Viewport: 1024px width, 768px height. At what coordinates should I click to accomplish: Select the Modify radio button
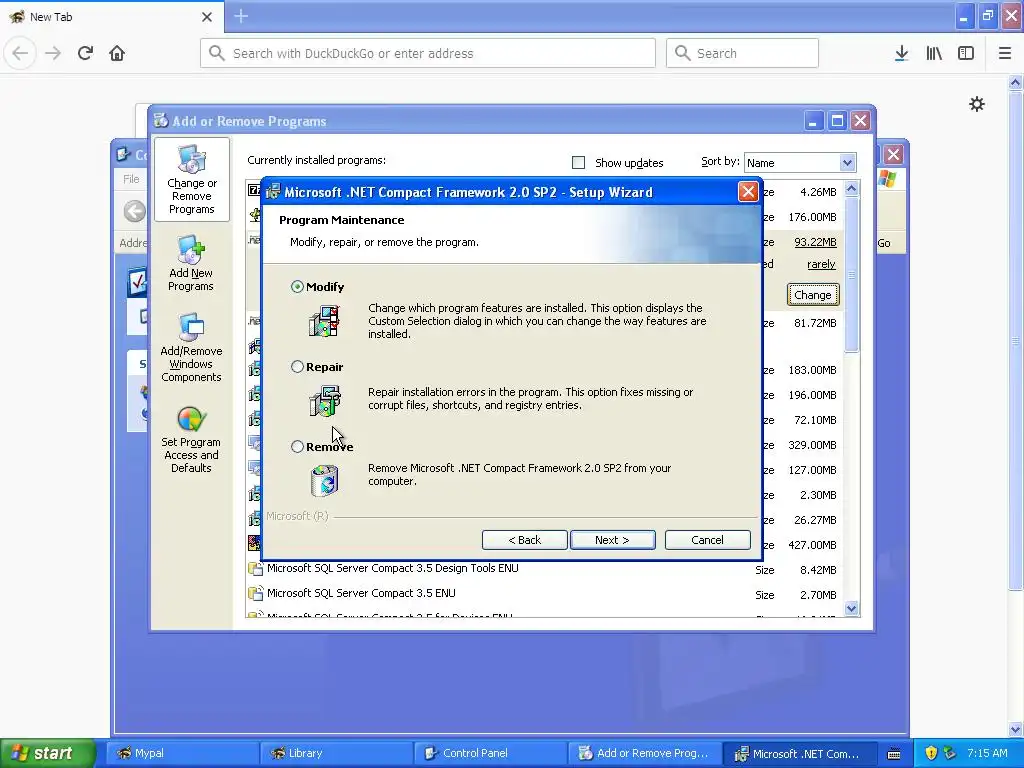point(297,287)
